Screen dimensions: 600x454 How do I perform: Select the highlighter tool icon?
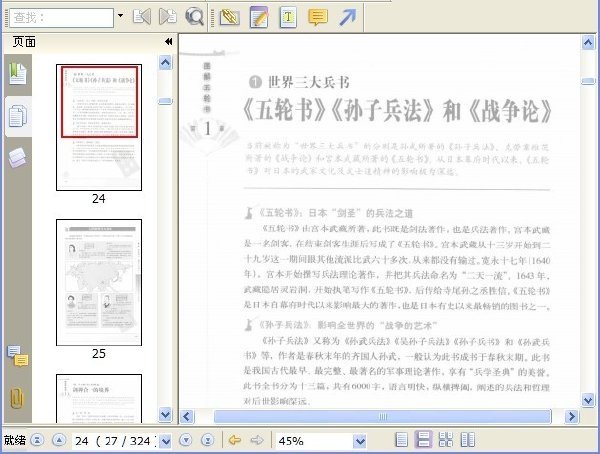point(230,17)
